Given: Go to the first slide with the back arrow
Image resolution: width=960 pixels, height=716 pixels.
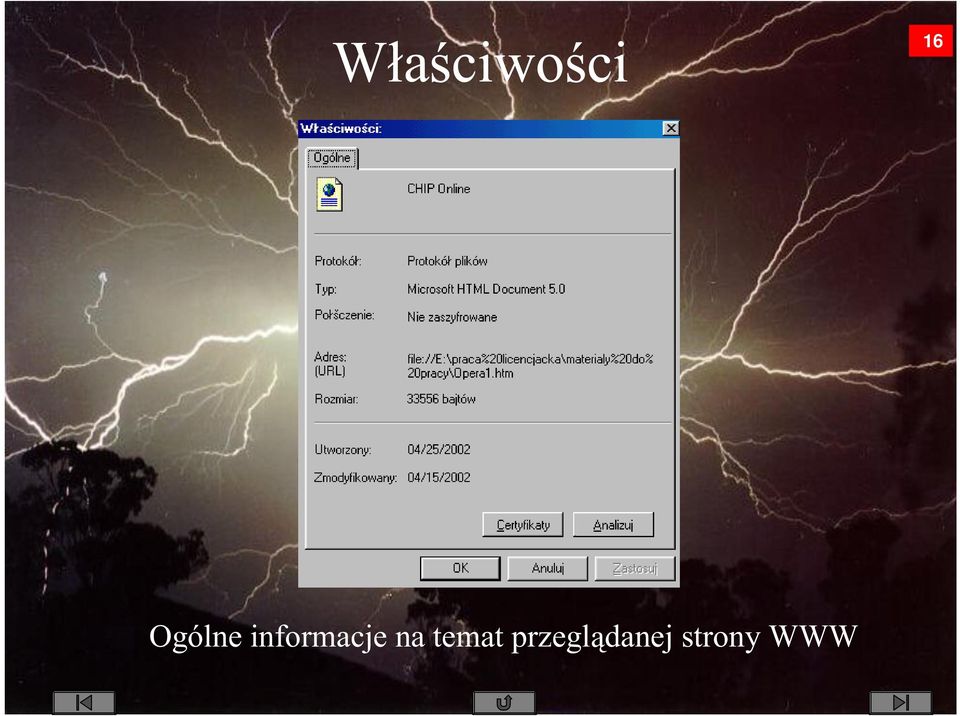Looking at the screenshot, I should pyautogui.click(x=84, y=702).
